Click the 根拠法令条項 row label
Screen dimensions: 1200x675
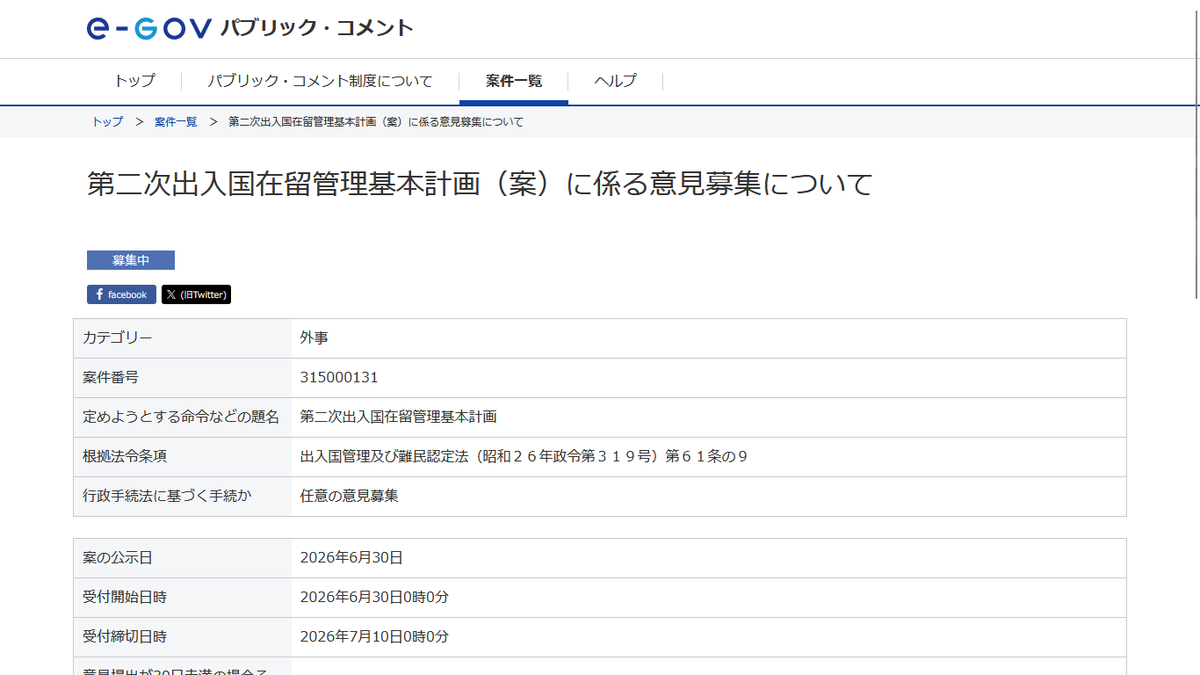coord(125,456)
